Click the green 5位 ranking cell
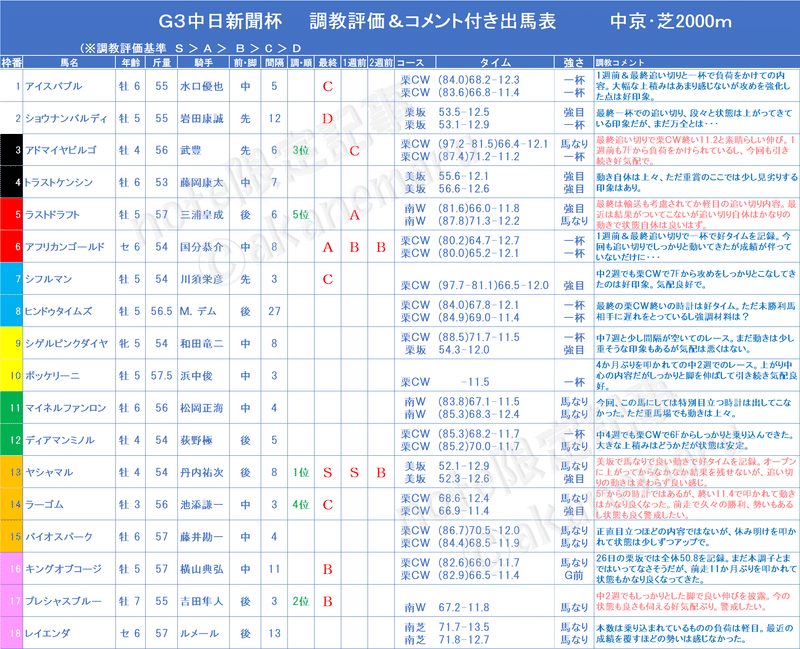Viewport: 800px width, 649px height. [x=301, y=215]
